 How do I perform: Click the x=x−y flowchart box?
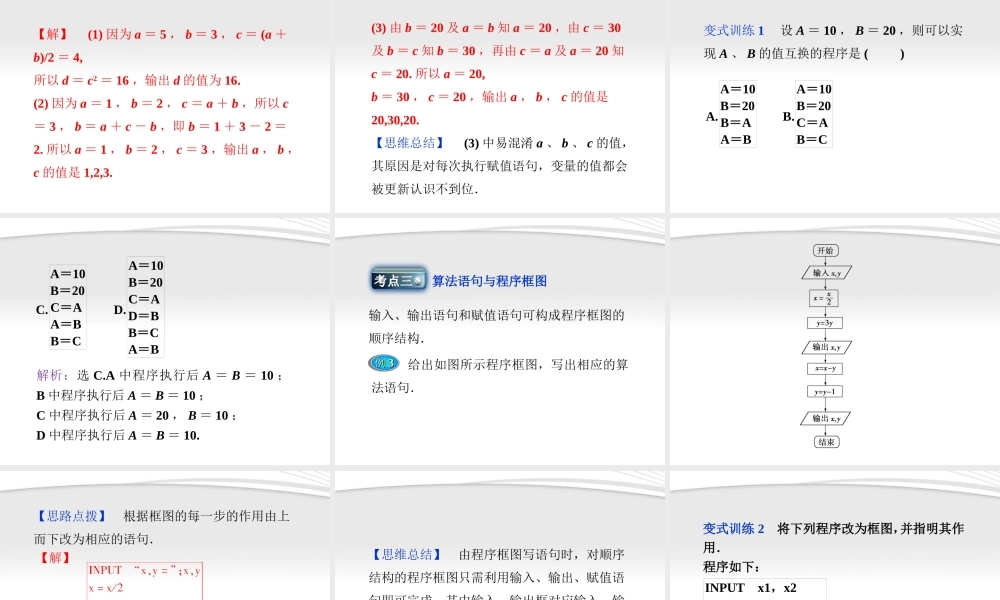coord(825,369)
